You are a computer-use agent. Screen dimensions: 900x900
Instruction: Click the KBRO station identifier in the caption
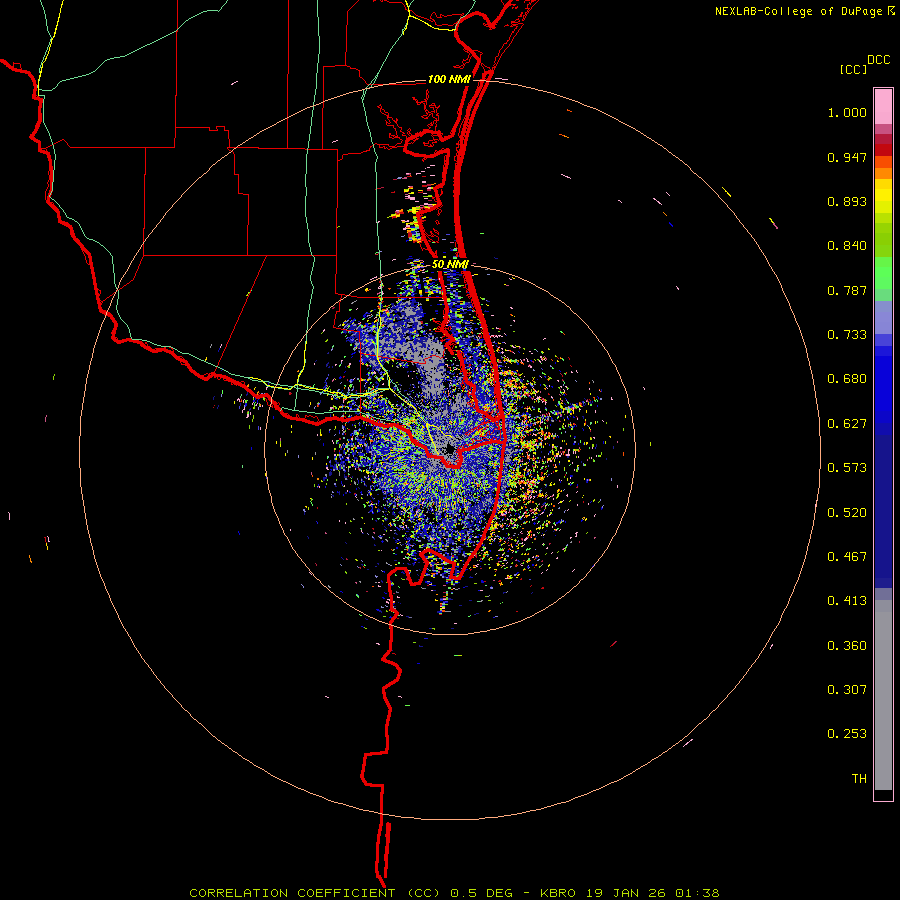559,893
